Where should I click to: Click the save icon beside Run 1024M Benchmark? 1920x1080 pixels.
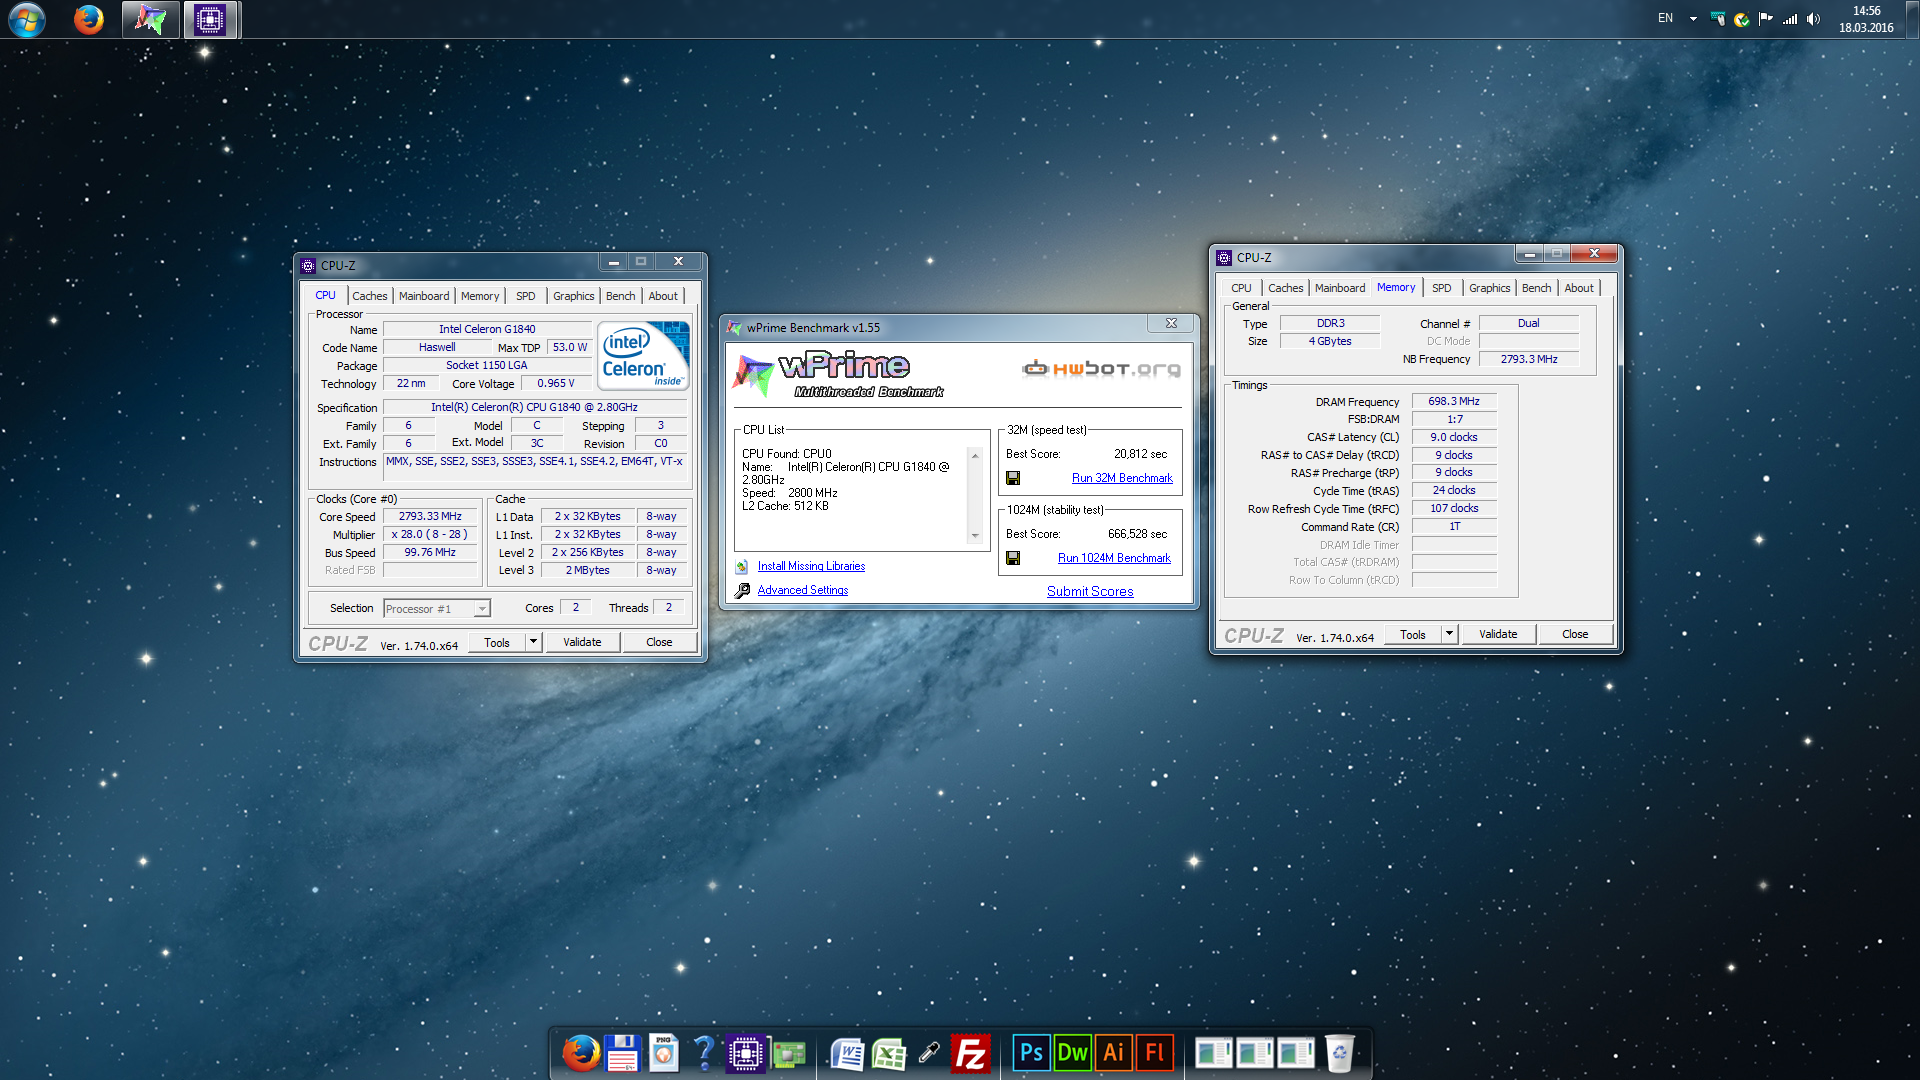(x=1013, y=558)
